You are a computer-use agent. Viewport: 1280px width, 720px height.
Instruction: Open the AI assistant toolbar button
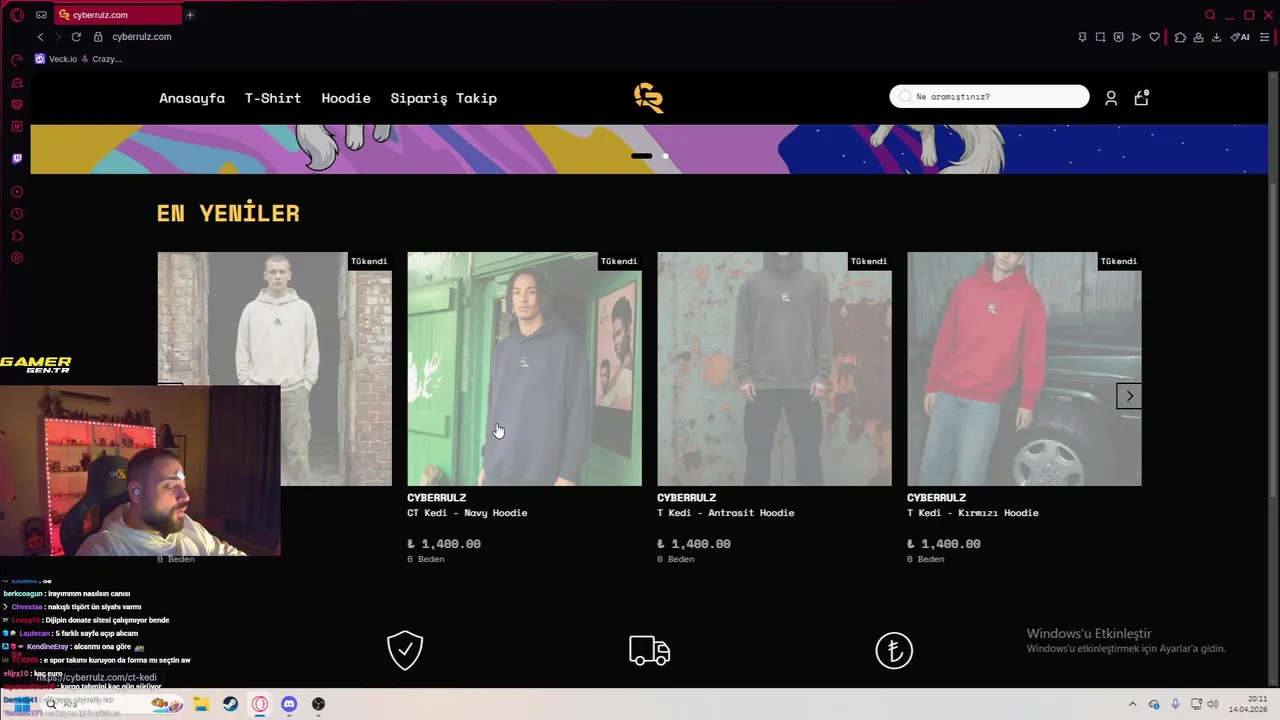(1240, 37)
